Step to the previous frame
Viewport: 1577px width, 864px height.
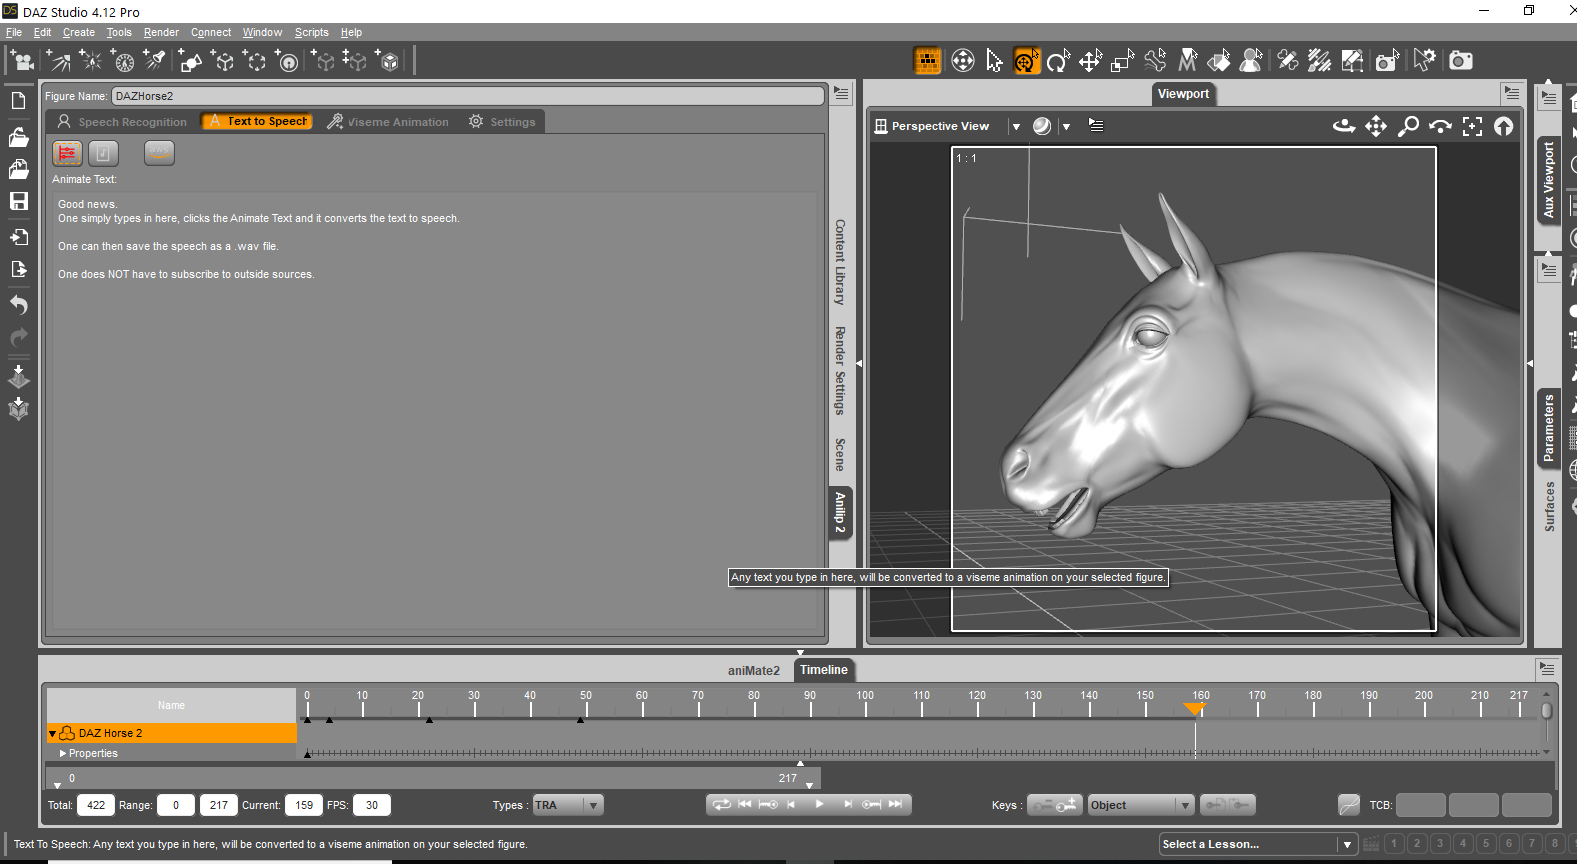click(791, 804)
